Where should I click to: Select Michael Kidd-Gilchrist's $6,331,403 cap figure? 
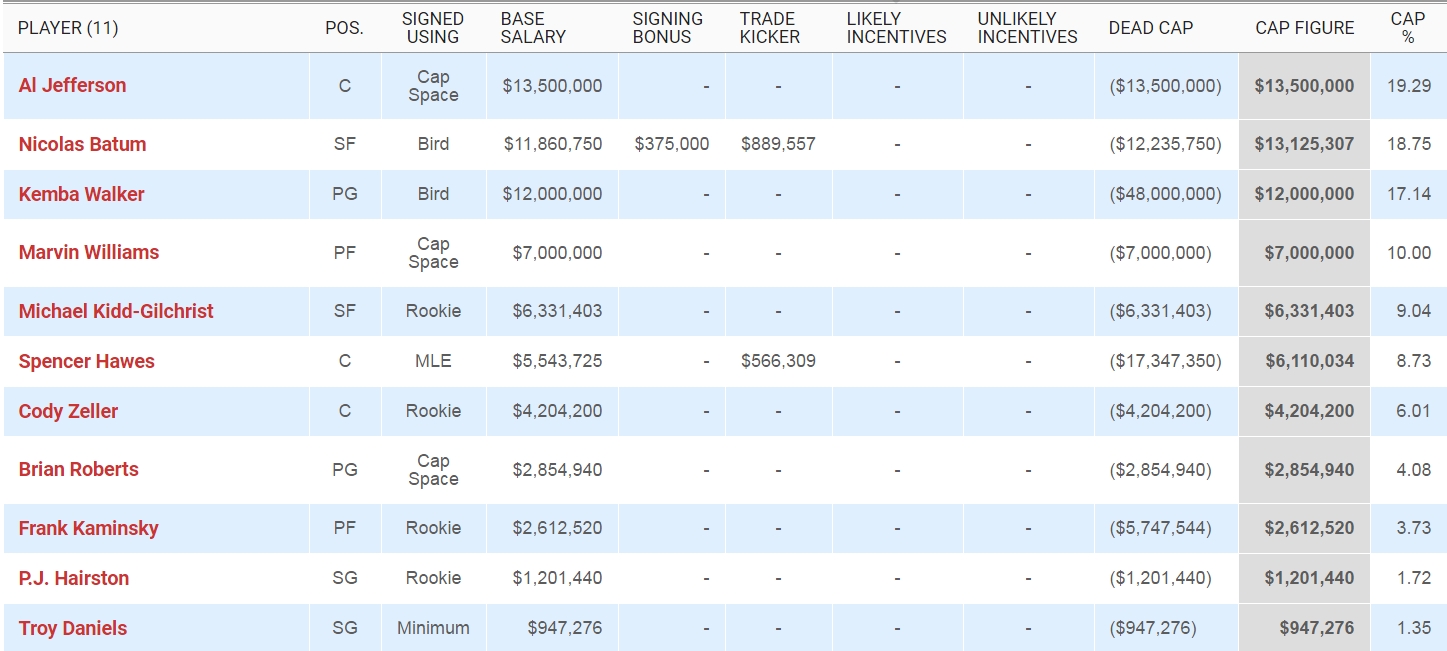coord(1310,311)
